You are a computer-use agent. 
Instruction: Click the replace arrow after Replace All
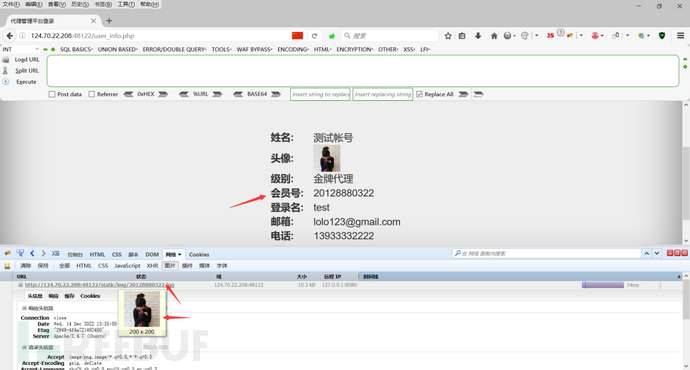(x=463, y=94)
